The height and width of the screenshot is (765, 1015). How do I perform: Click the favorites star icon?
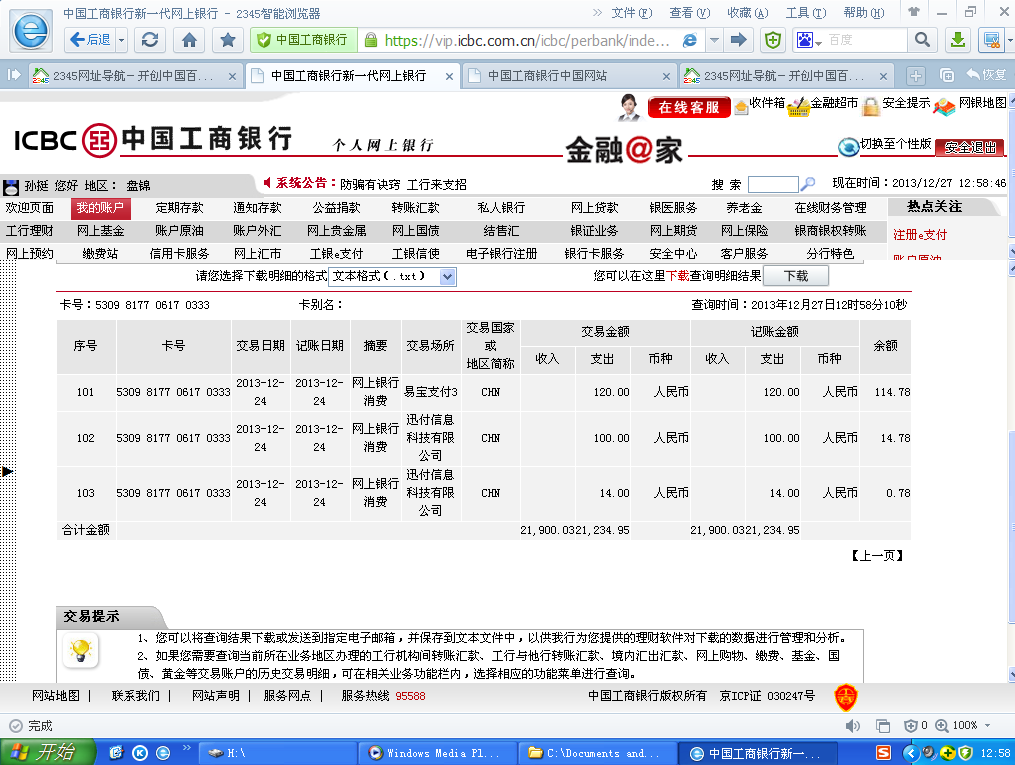coord(228,40)
